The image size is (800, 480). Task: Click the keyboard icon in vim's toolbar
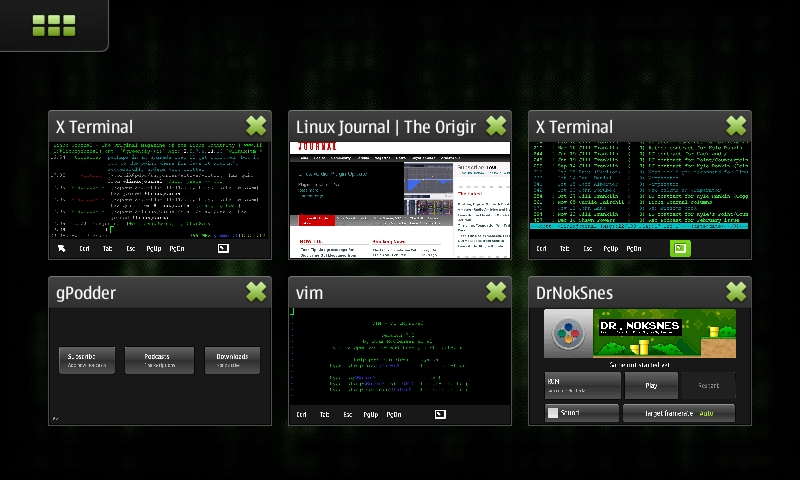(440, 414)
